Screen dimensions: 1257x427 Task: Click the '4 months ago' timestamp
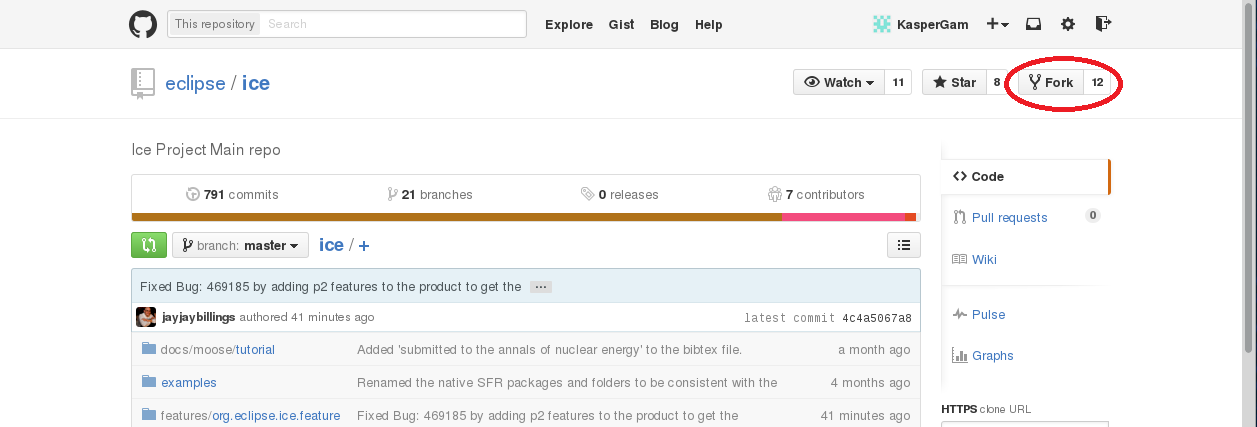(x=870, y=383)
